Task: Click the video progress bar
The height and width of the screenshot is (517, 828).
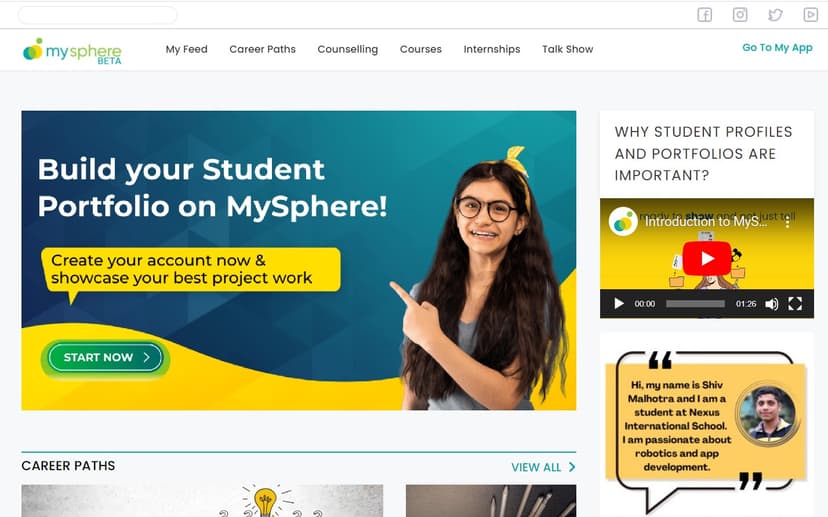Action: pyautogui.click(x=695, y=304)
